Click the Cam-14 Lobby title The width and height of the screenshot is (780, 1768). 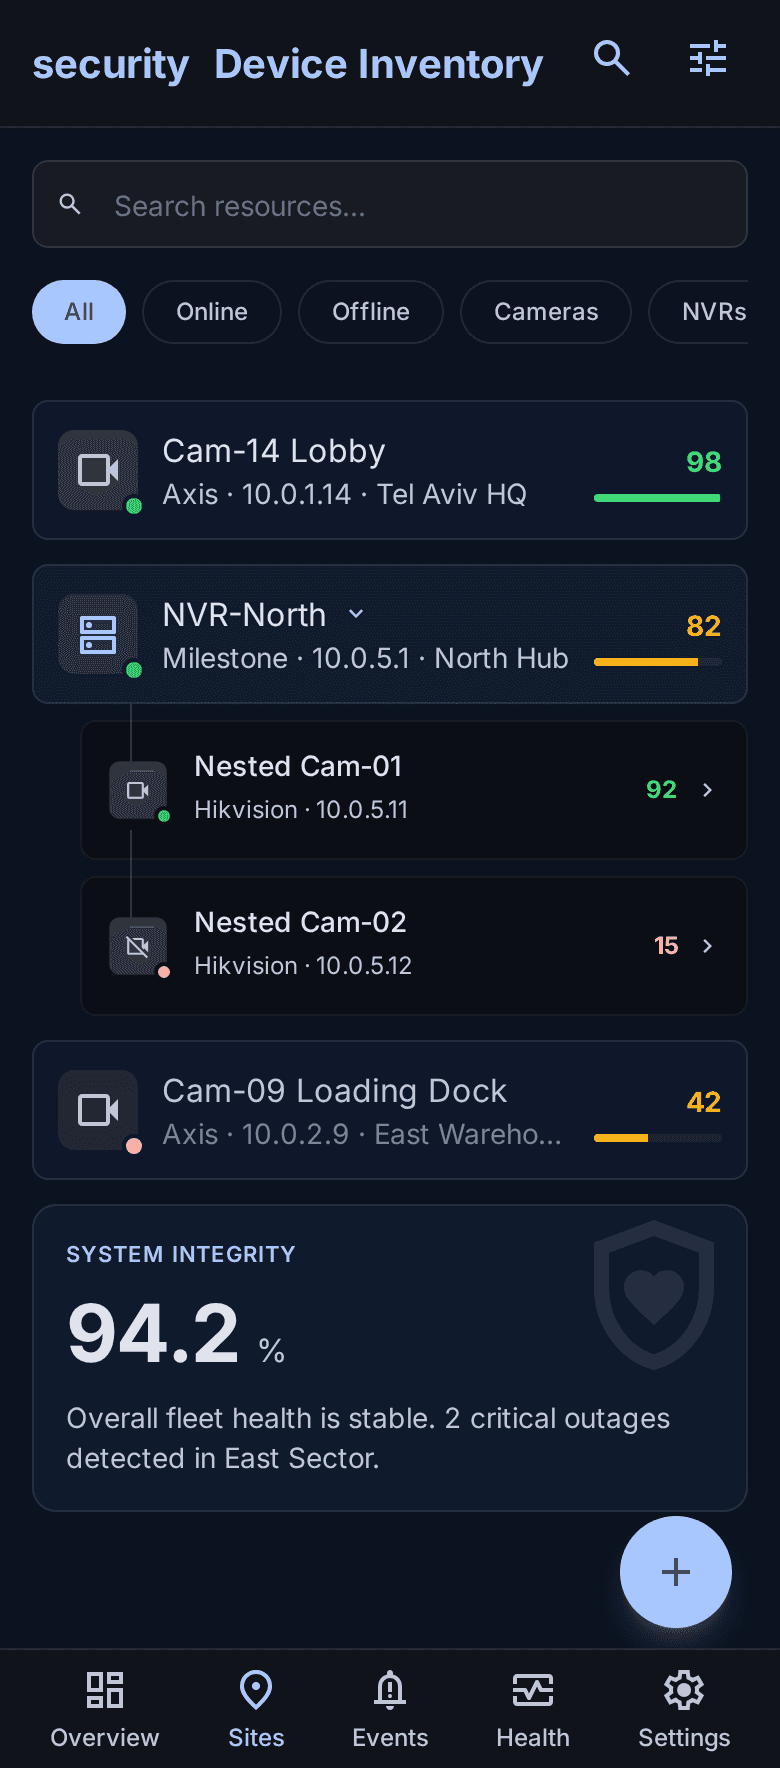click(x=274, y=451)
